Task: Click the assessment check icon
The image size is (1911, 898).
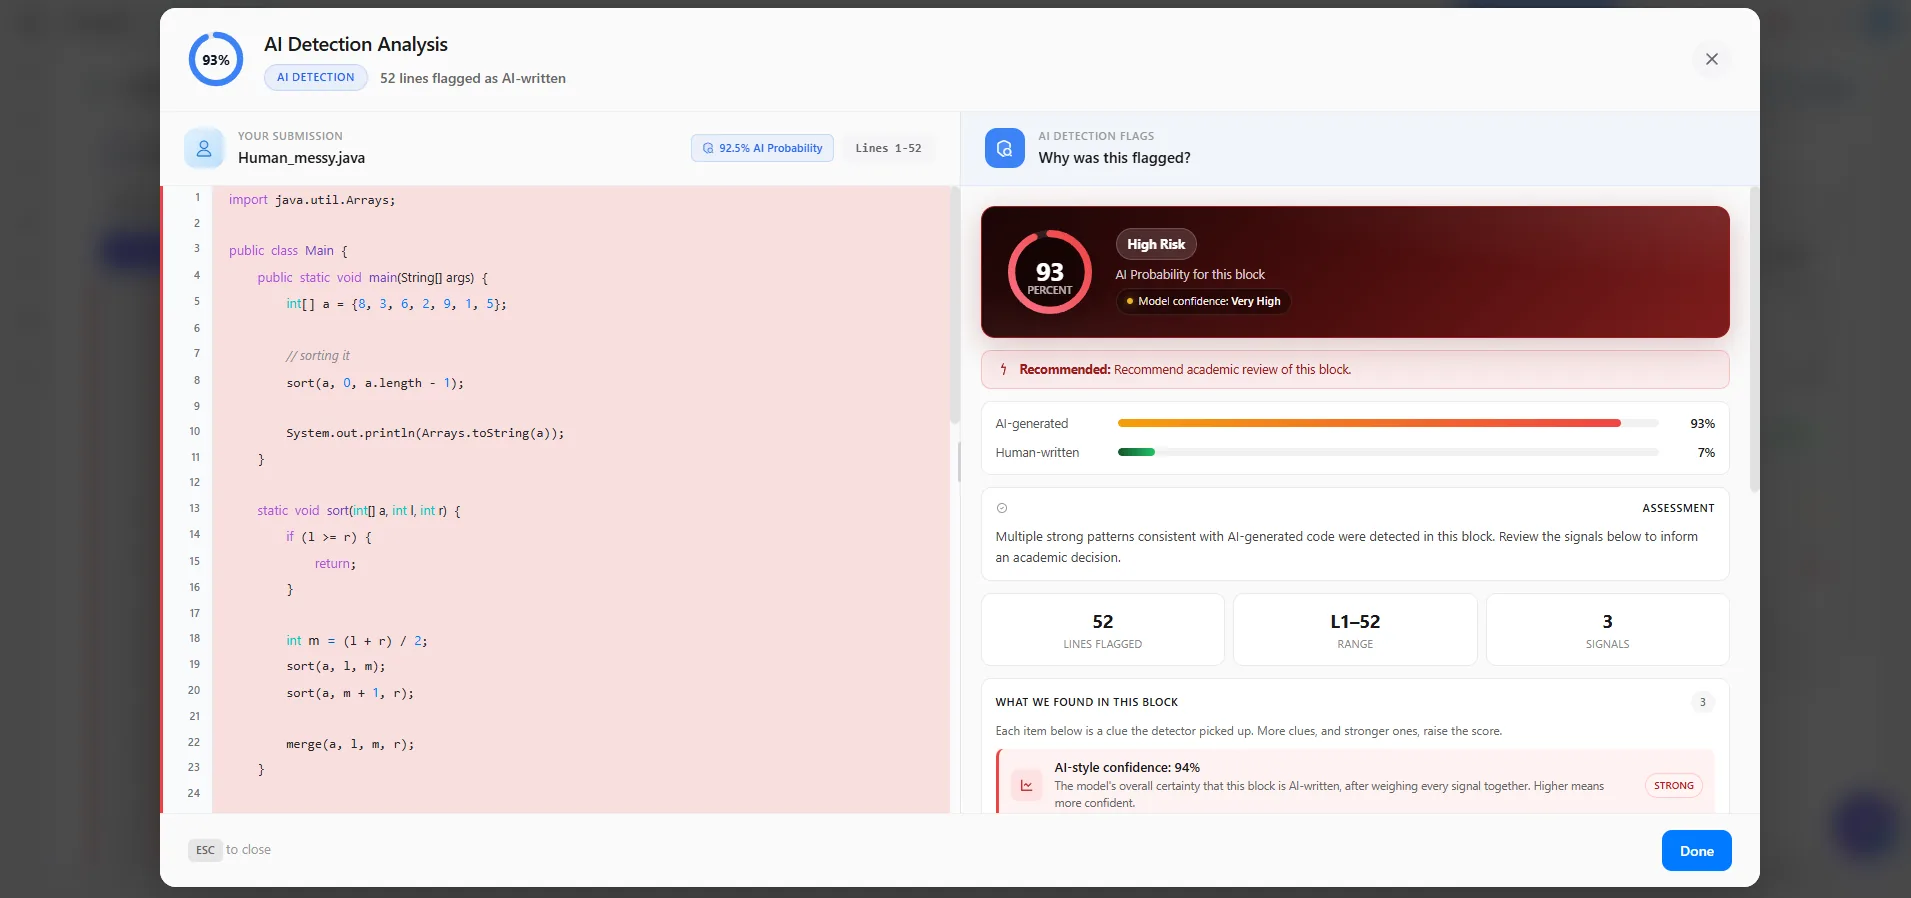Action: click(1002, 508)
